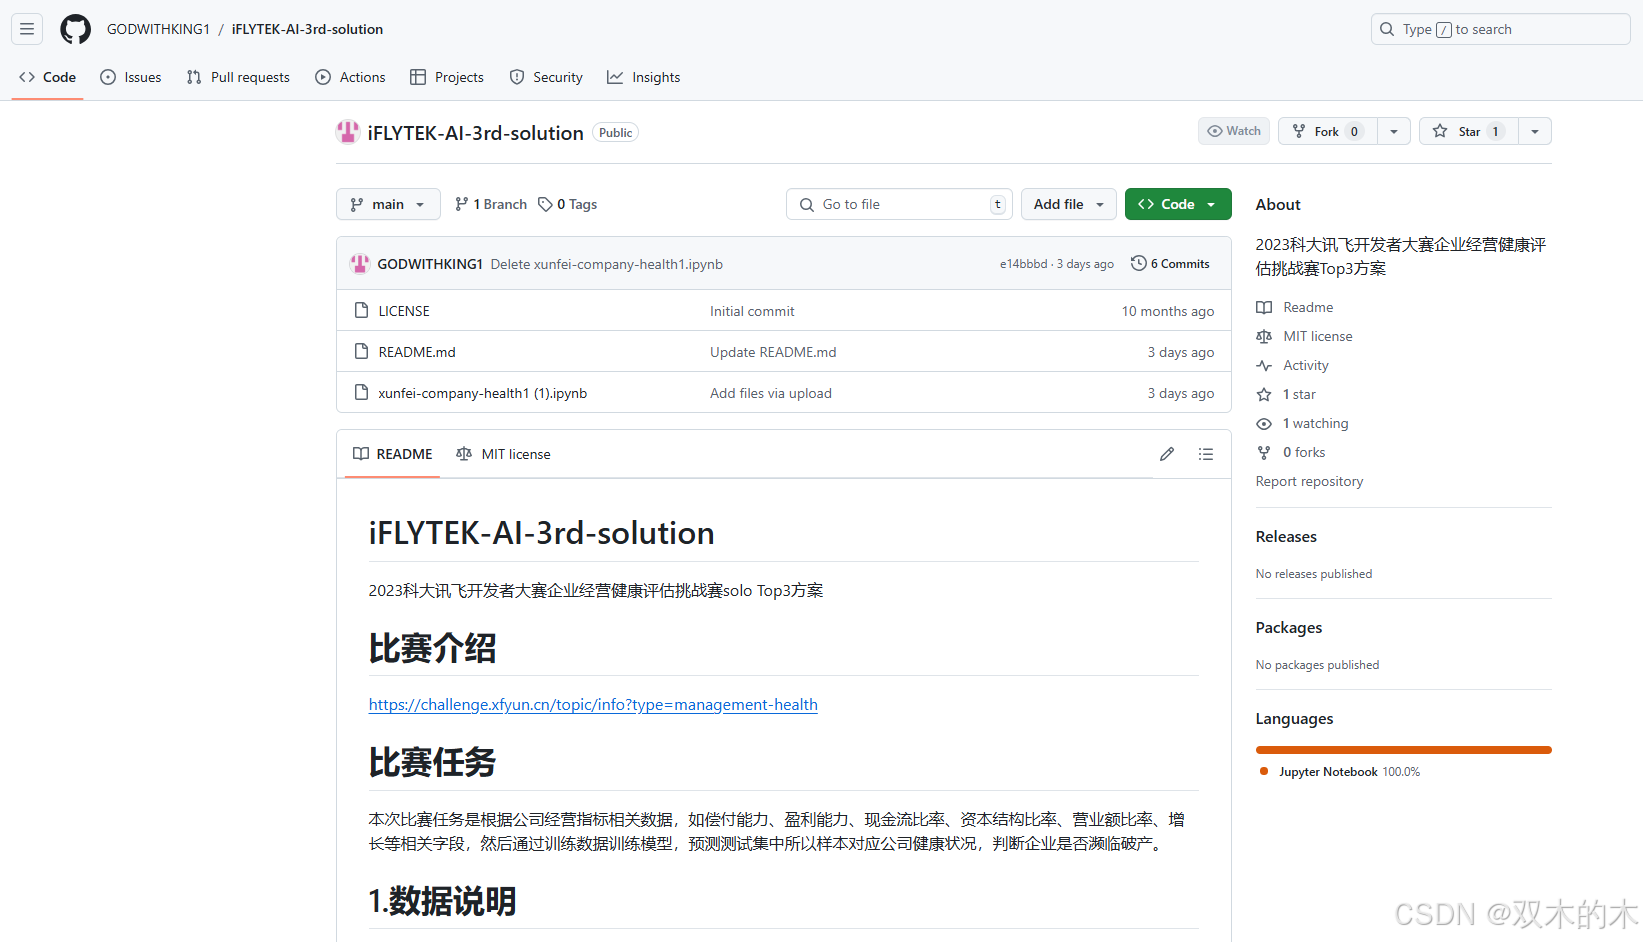Image resolution: width=1643 pixels, height=942 pixels.
Task: Open the challenge.xfyun.cn competition link
Action: (x=593, y=704)
